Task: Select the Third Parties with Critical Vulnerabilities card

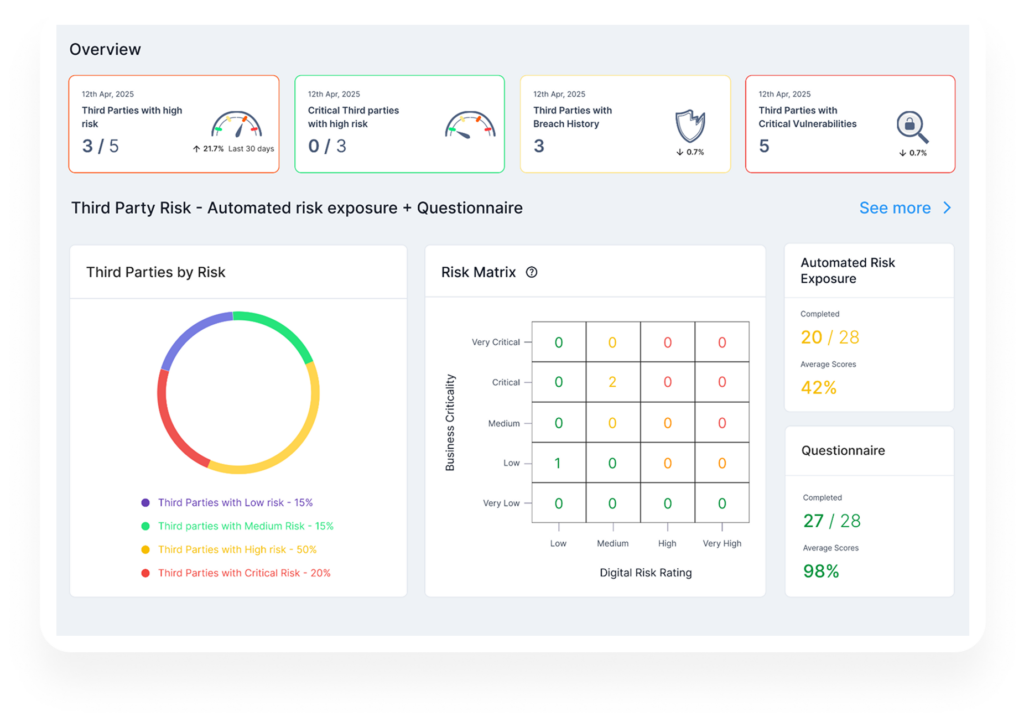Action: (x=850, y=124)
